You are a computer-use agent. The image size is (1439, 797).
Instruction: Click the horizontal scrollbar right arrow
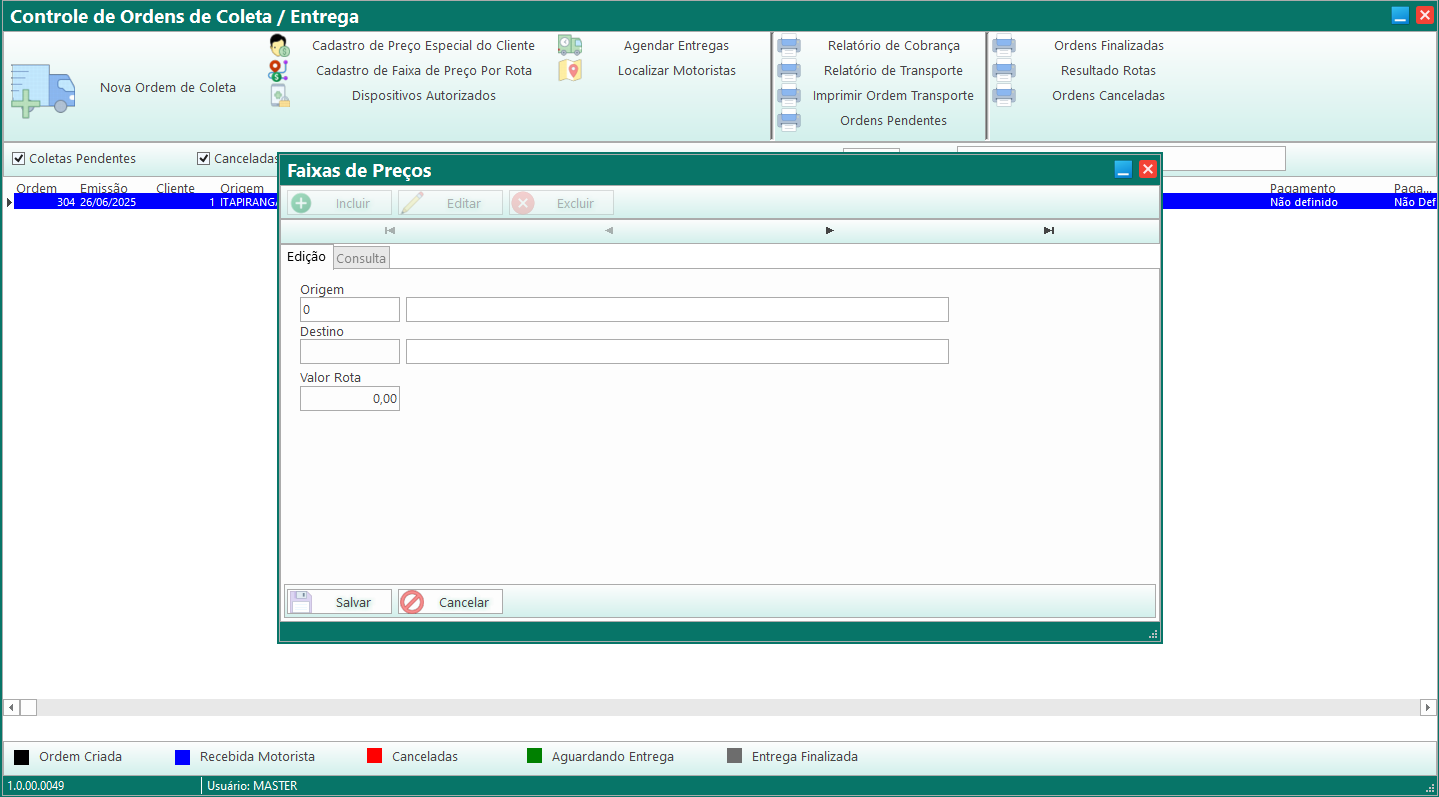(x=1427, y=708)
